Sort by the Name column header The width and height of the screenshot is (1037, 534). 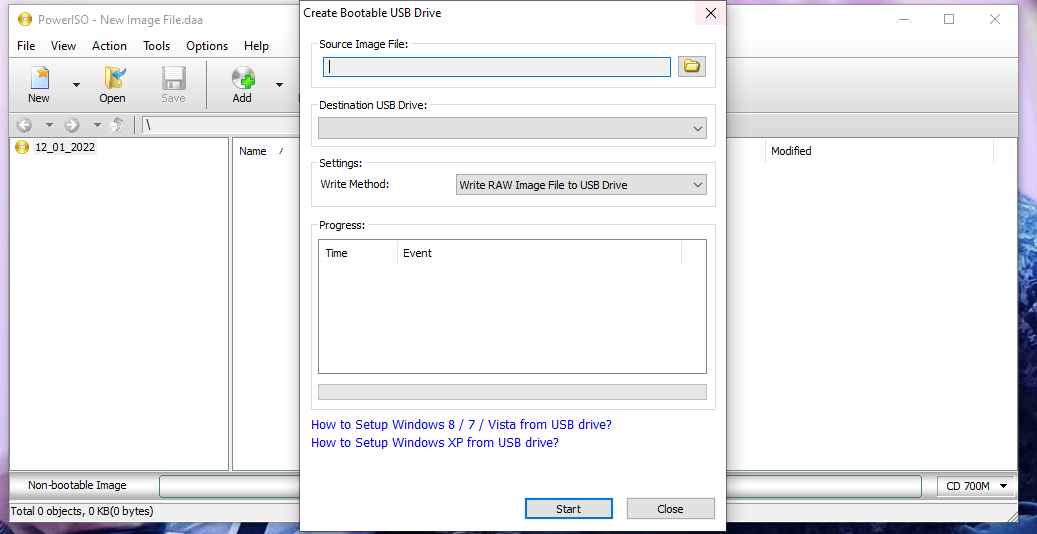[253, 152]
